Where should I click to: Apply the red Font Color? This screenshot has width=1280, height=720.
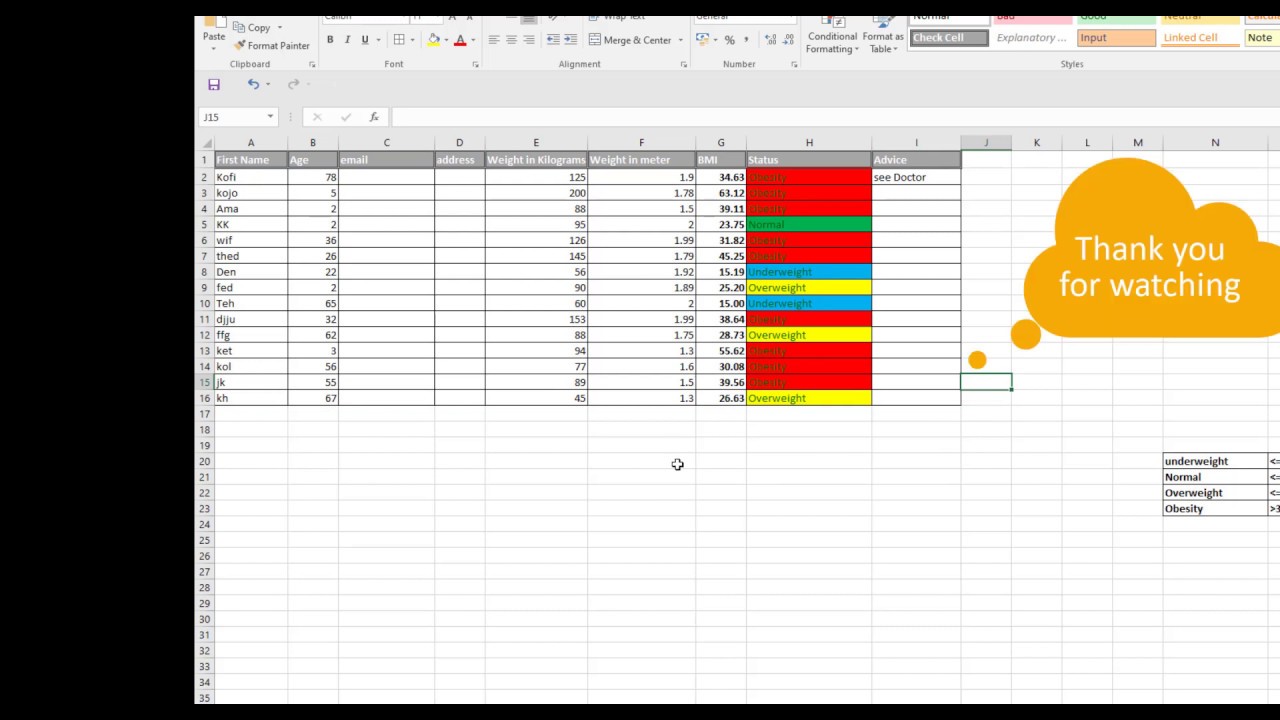click(460, 40)
